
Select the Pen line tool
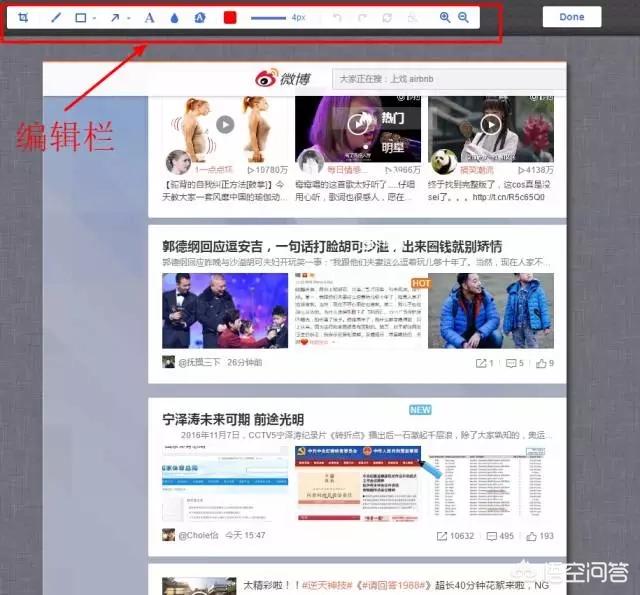click(x=56, y=17)
